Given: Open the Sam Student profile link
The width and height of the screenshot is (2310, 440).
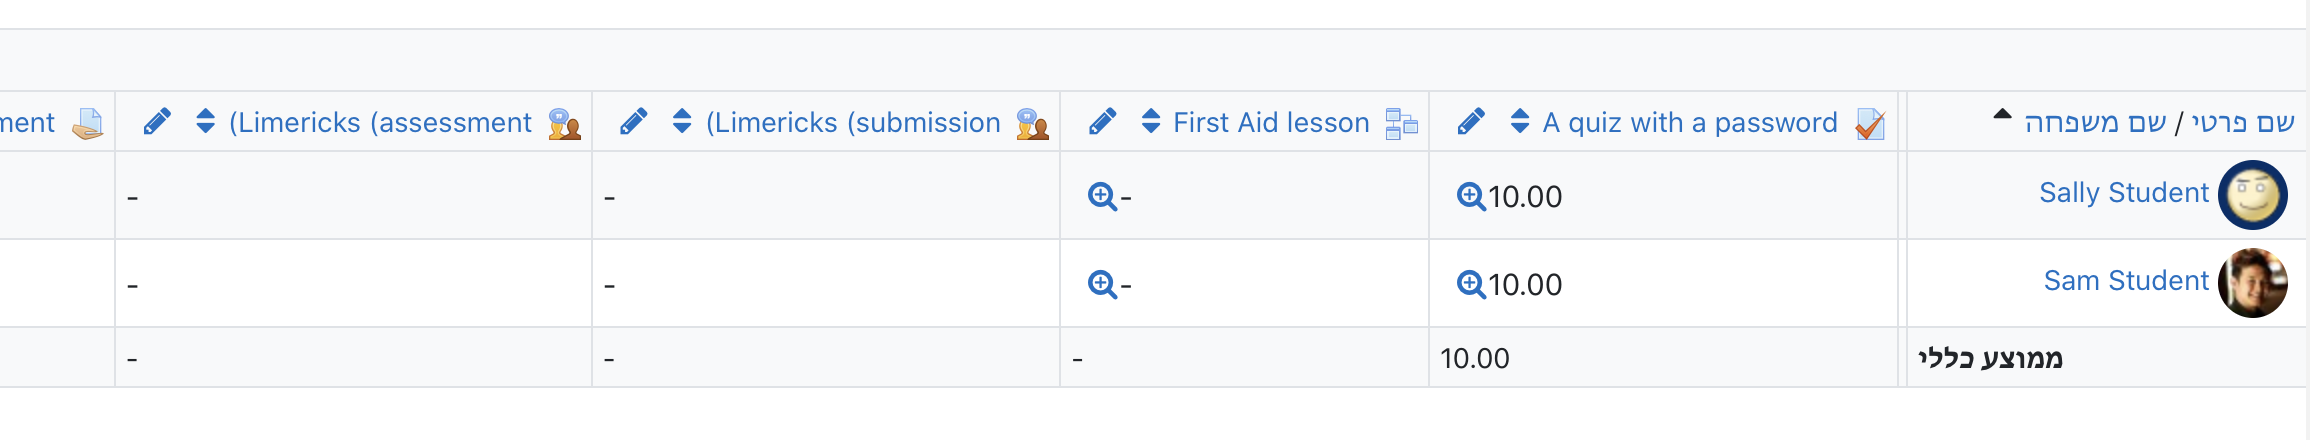Looking at the screenshot, I should [2126, 281].
